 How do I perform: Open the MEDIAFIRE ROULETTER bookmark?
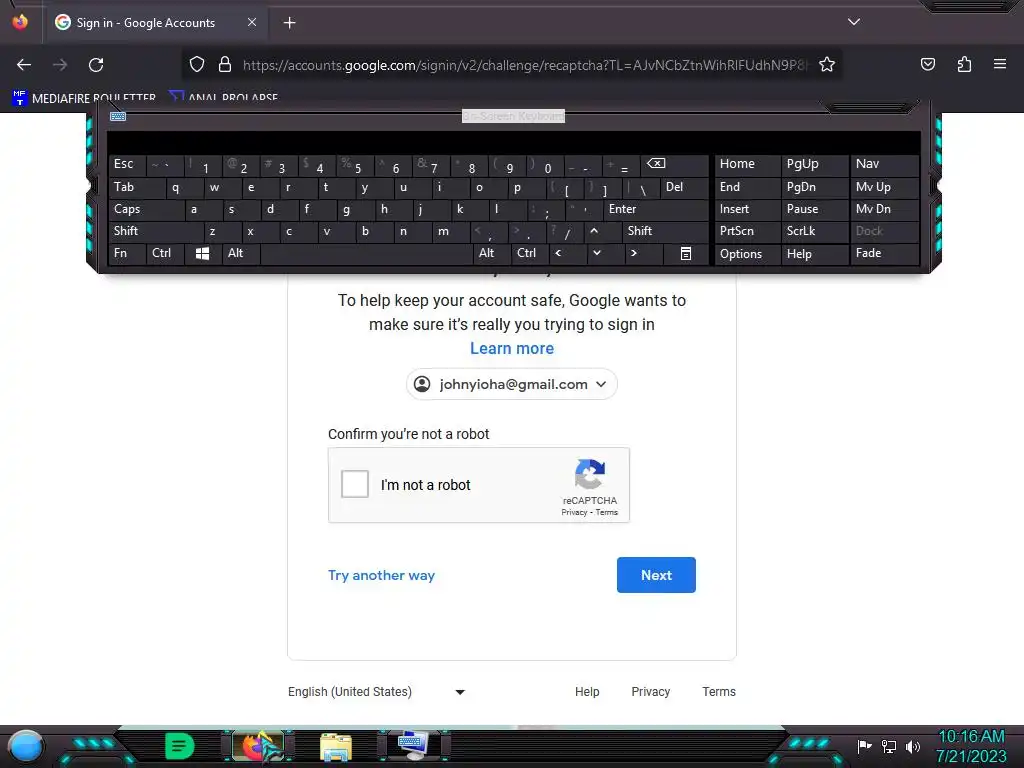coord(84,98)
